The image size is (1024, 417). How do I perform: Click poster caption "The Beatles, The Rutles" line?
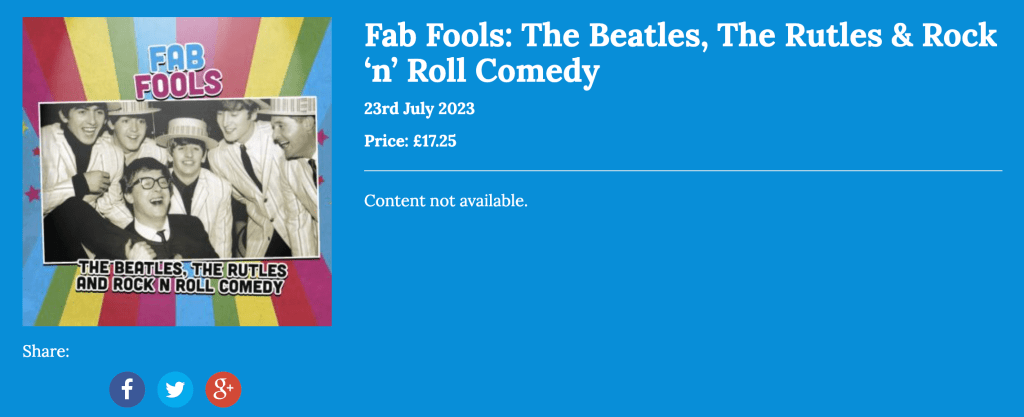(182, 269)
